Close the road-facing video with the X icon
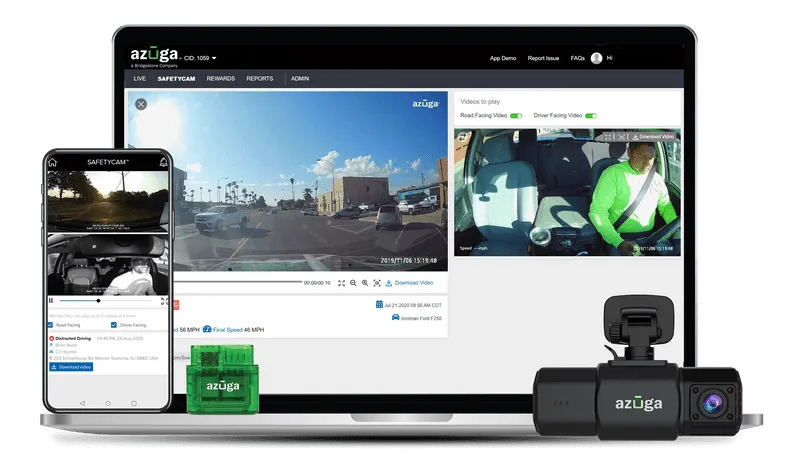The height and width of the screenshot is (460, 800). 141,104
